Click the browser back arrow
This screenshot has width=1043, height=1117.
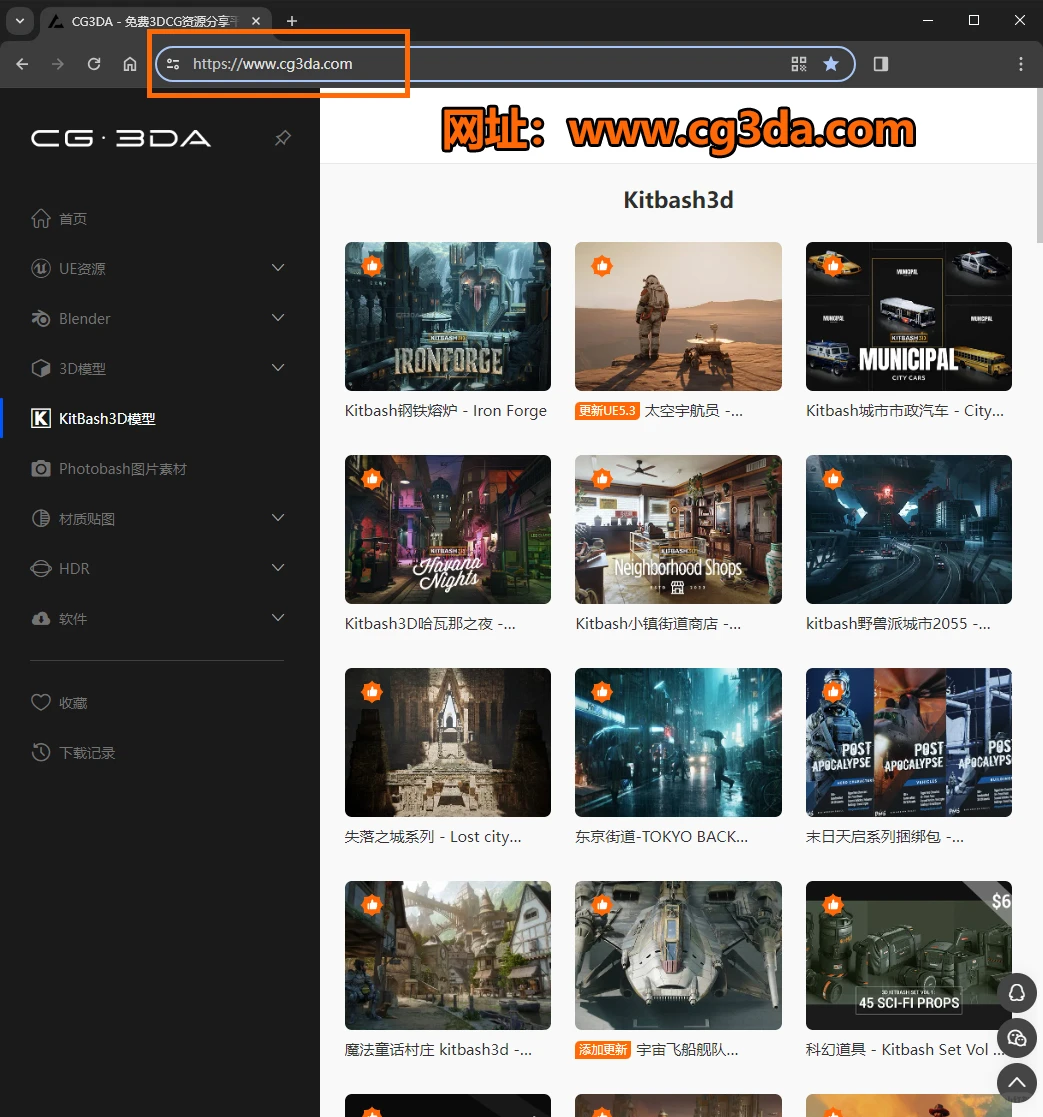(22, 64)
